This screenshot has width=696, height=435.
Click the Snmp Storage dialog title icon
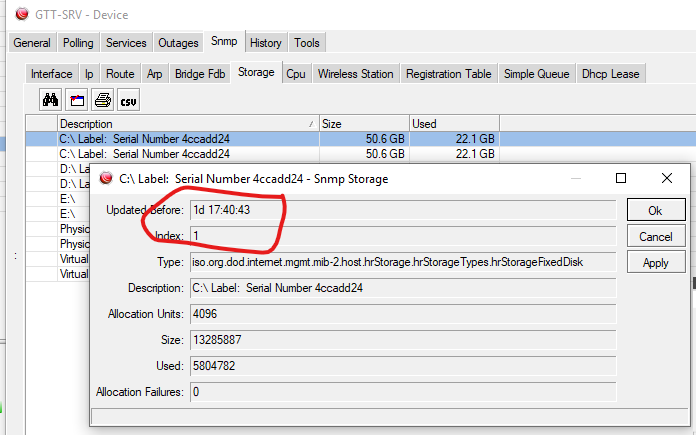point(106,178)
